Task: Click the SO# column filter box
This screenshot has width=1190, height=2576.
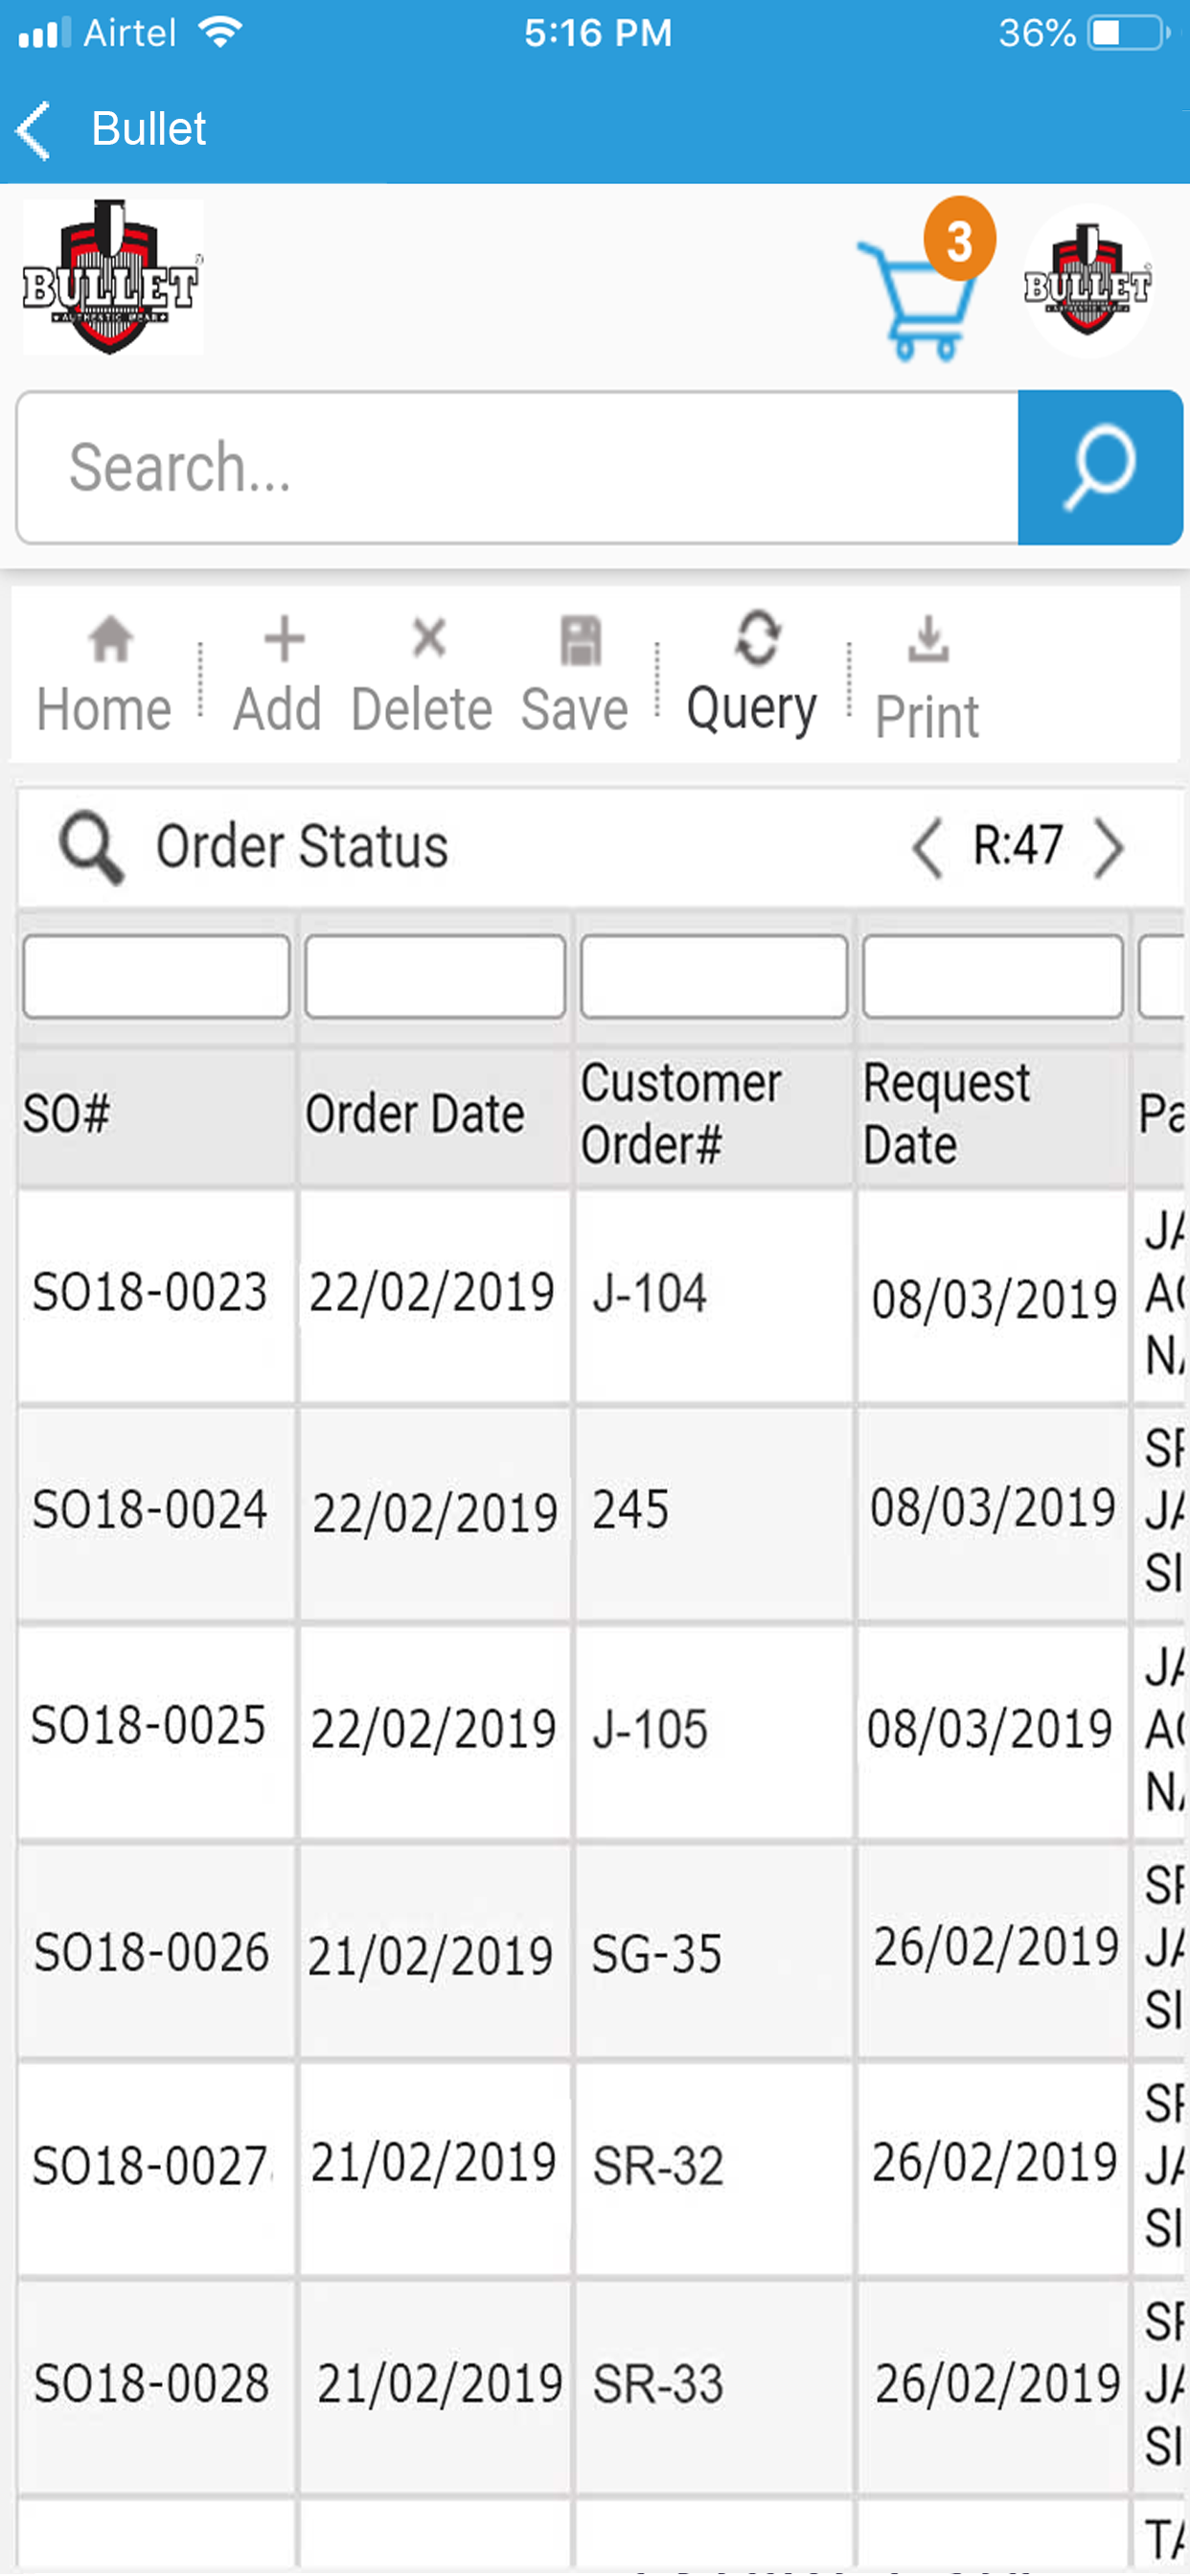Action: click(x=157, y=976)
